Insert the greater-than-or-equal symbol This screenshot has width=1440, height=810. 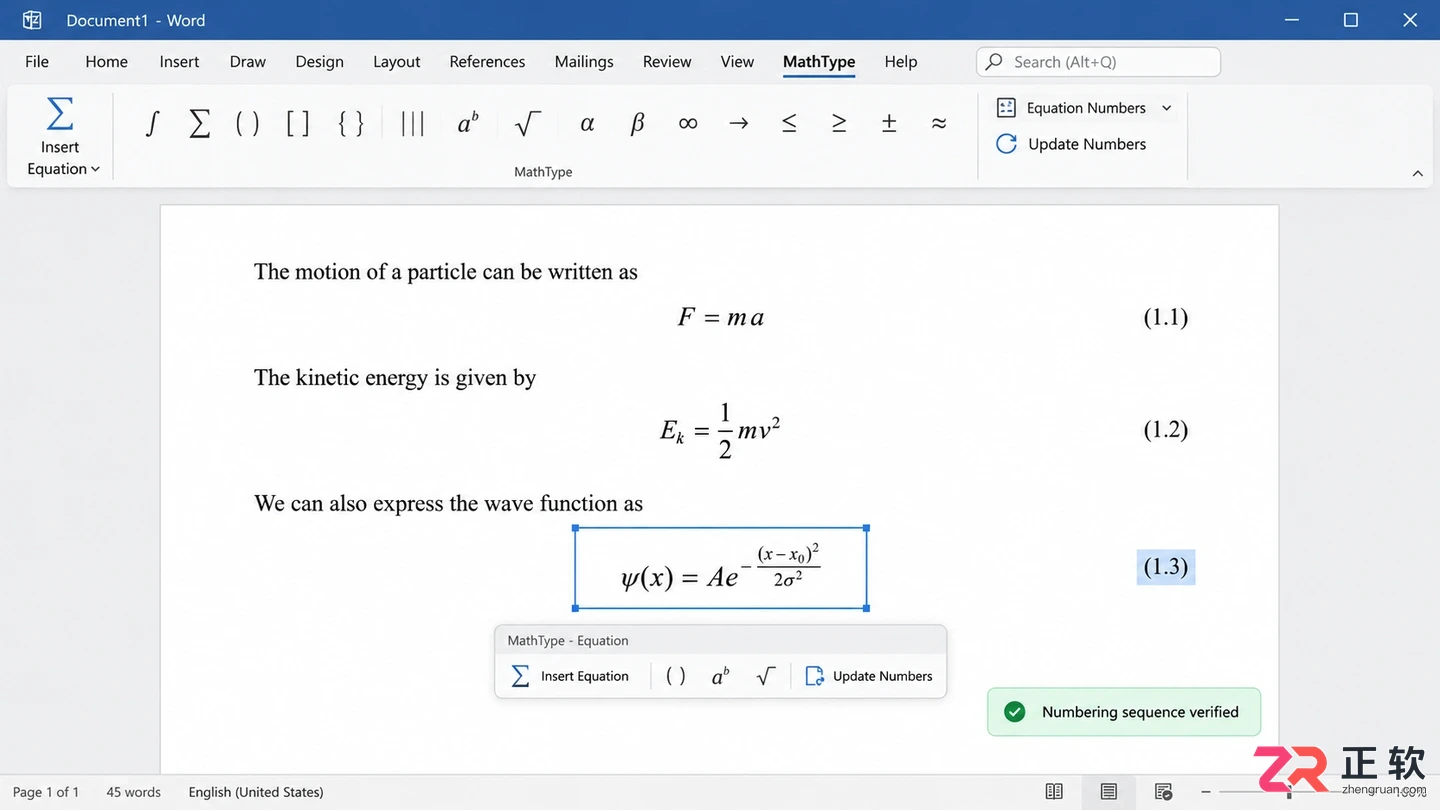(x=839, y=123)
